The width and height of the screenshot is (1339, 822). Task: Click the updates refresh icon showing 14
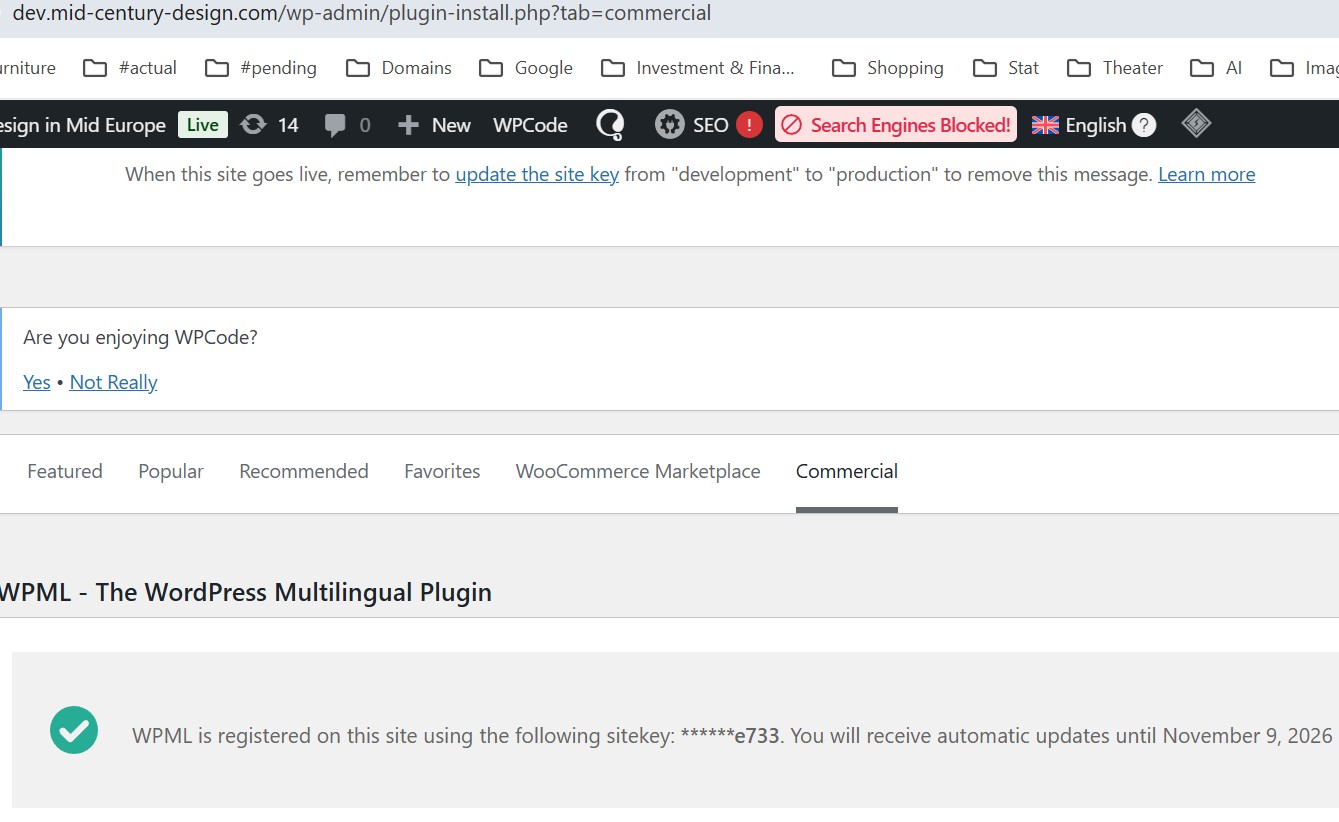254,125
